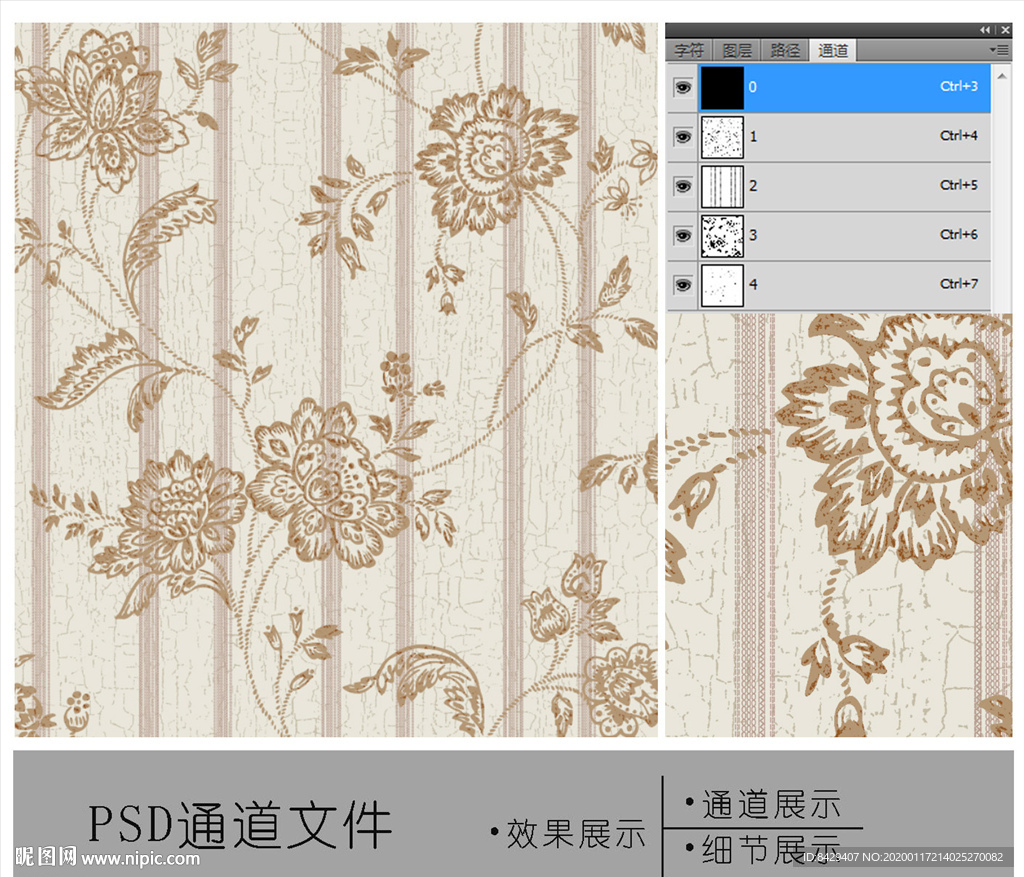
Task: Open the channels panel flyout menu
Action: pyautogui.click(x=1000, y=50)
